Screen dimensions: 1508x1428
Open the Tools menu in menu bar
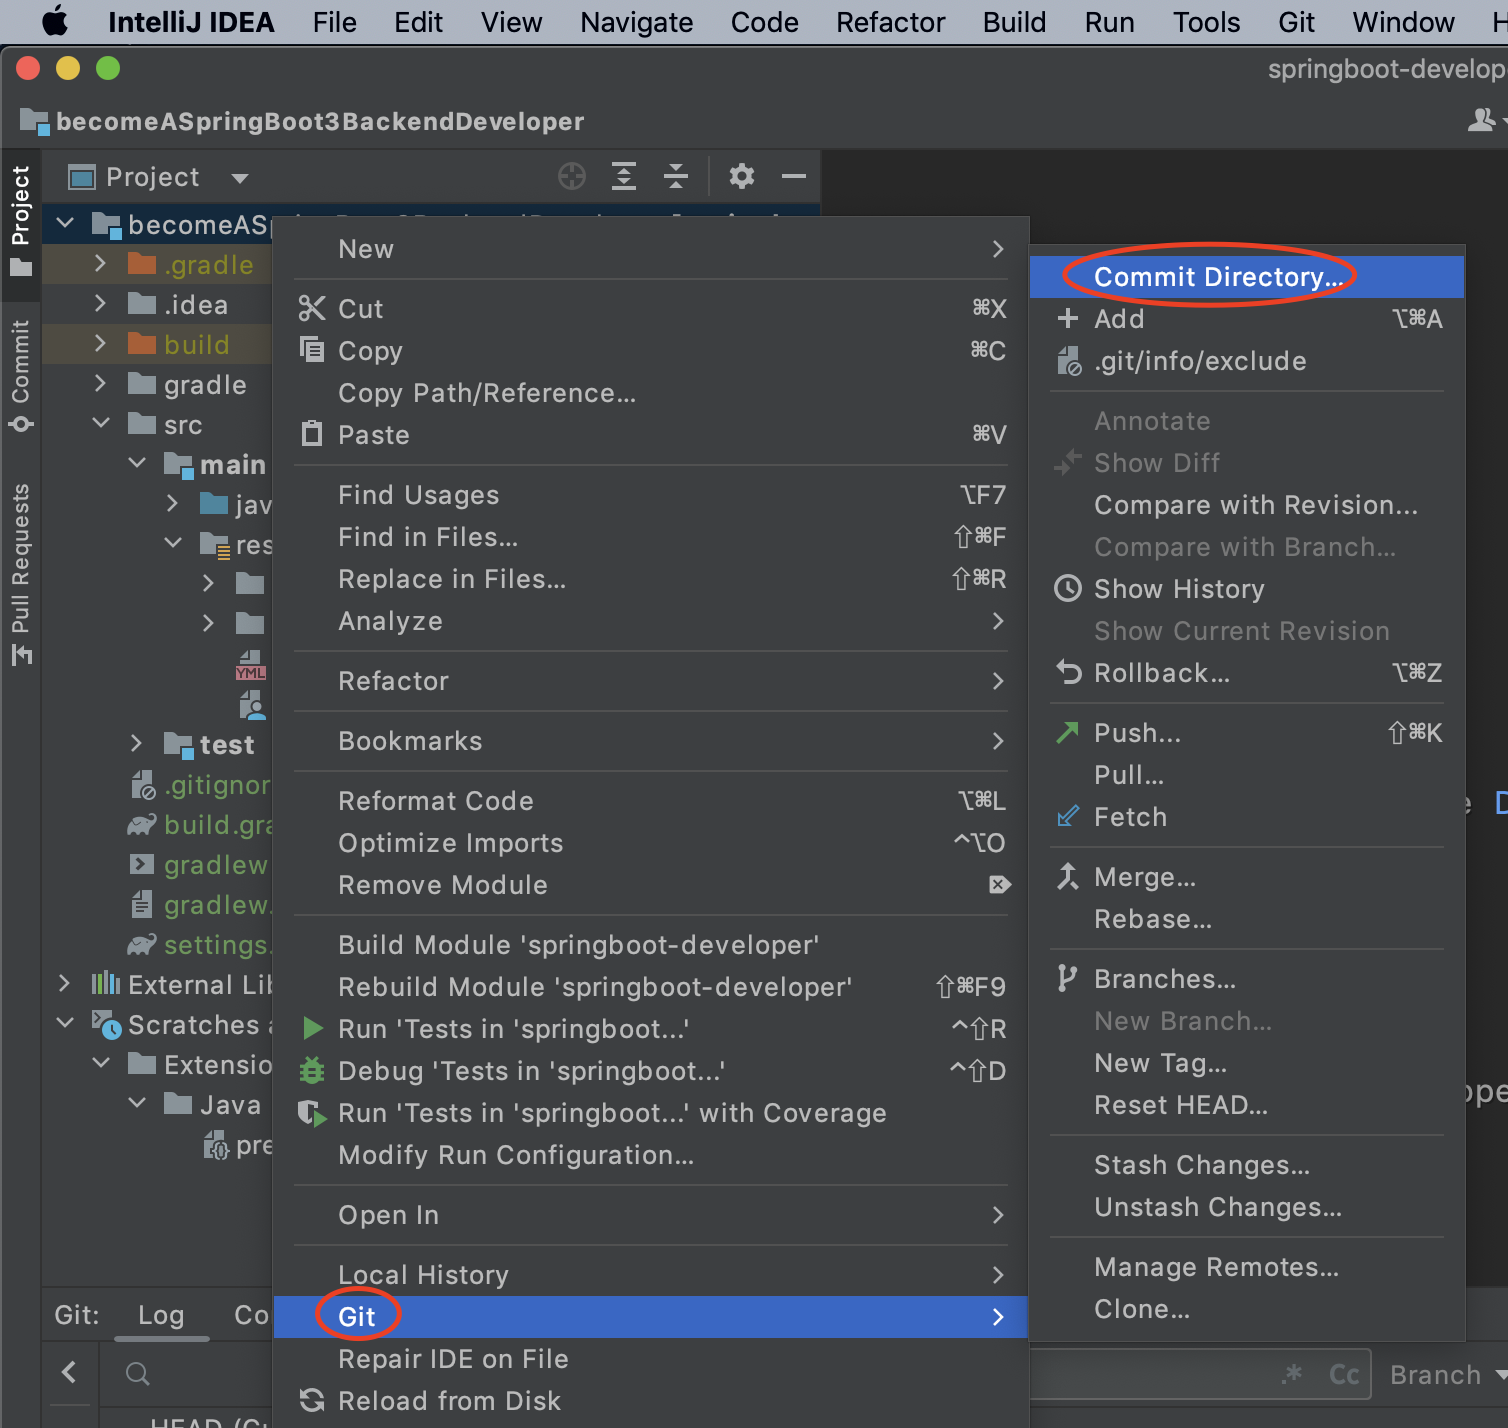(x=1206, y=22)
